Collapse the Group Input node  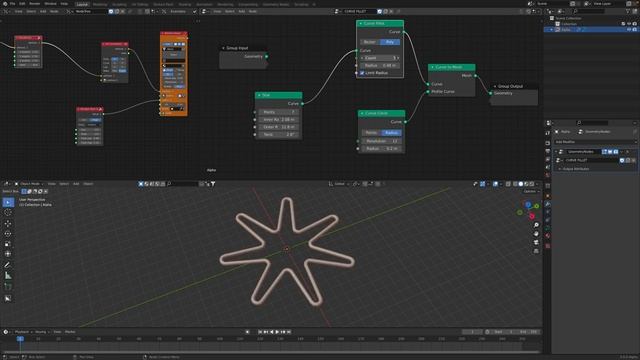tap(223, 48)
